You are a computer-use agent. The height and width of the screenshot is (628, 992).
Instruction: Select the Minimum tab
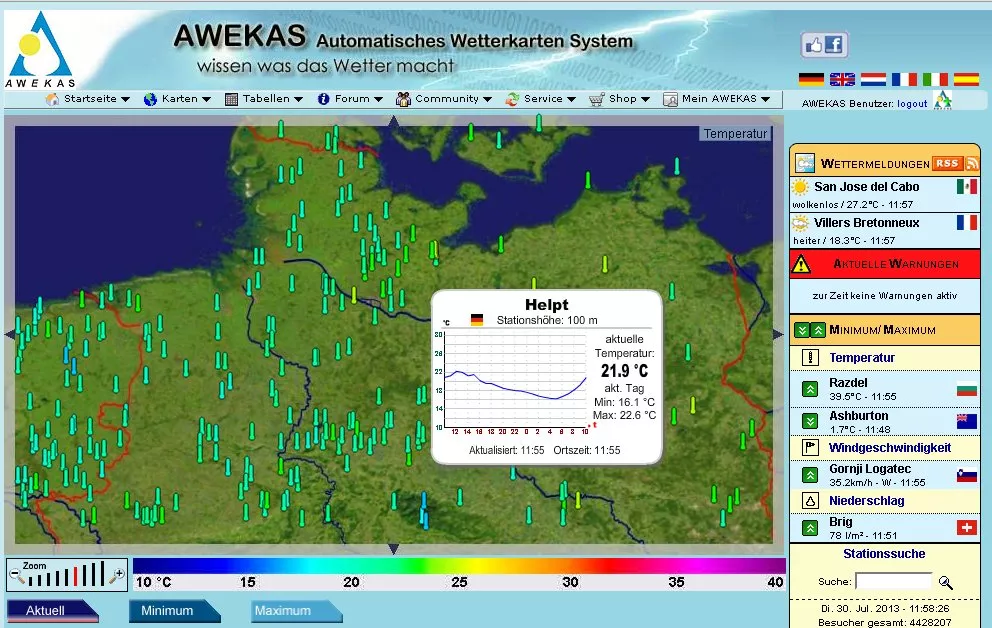174,611
